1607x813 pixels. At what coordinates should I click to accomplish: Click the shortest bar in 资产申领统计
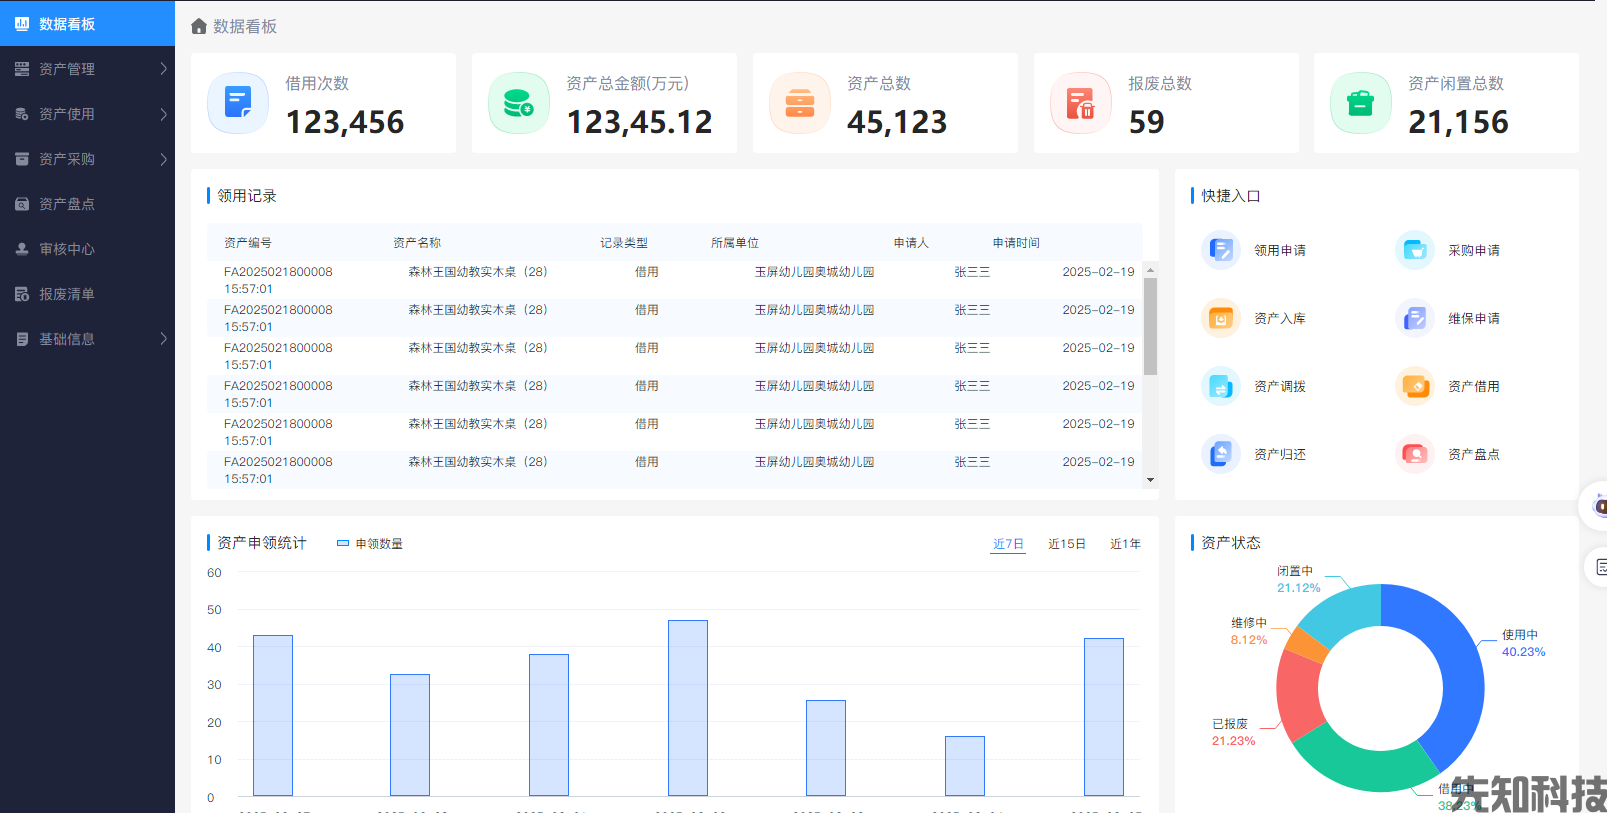click(965, 766)
